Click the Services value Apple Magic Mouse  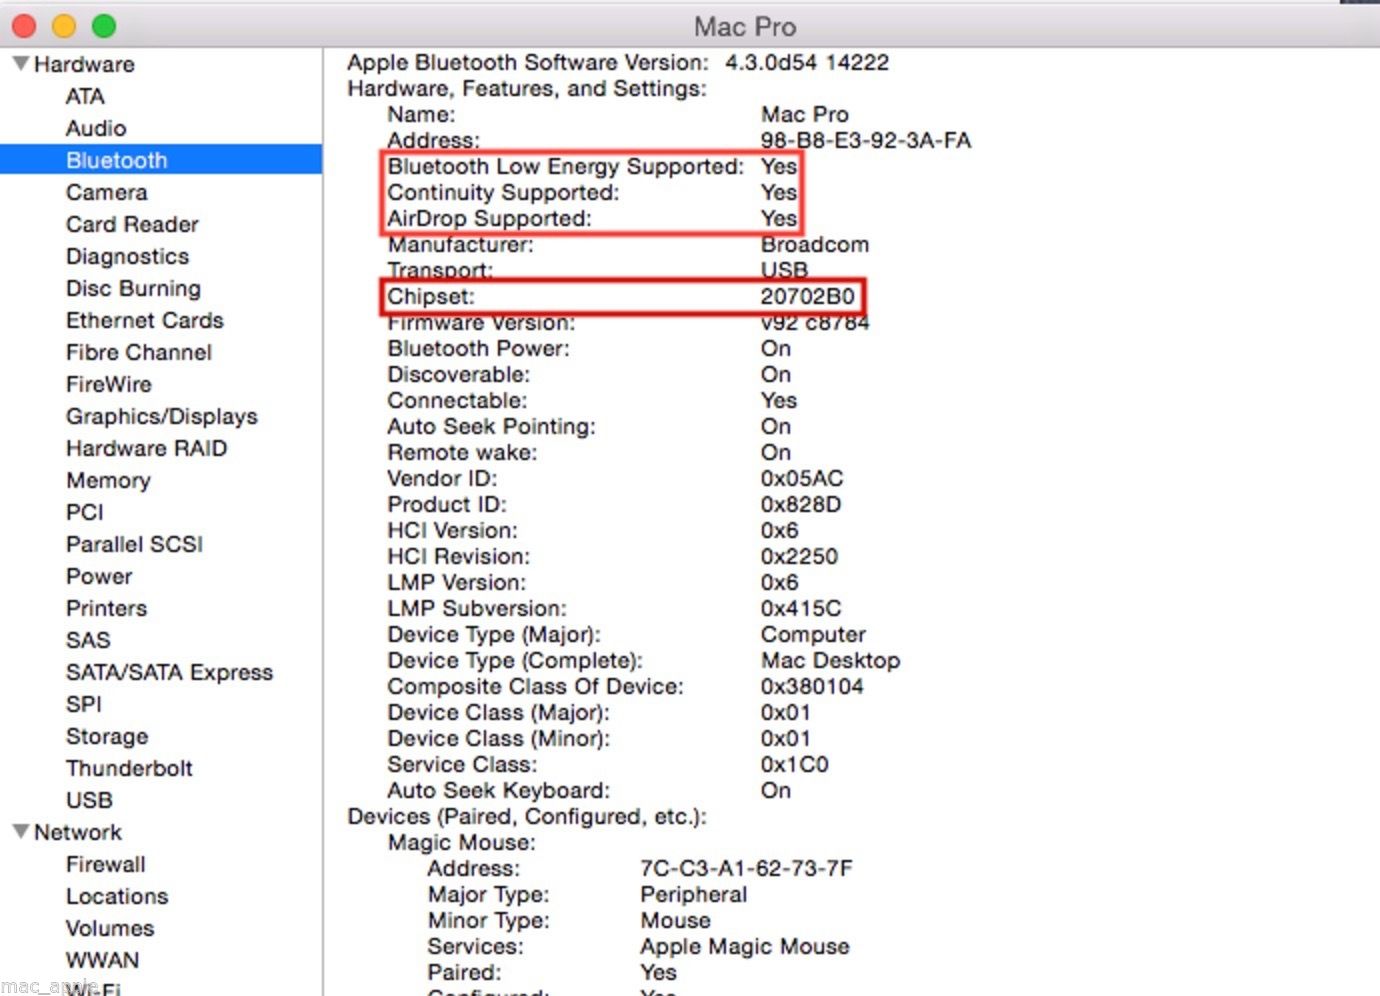point(745,946)
